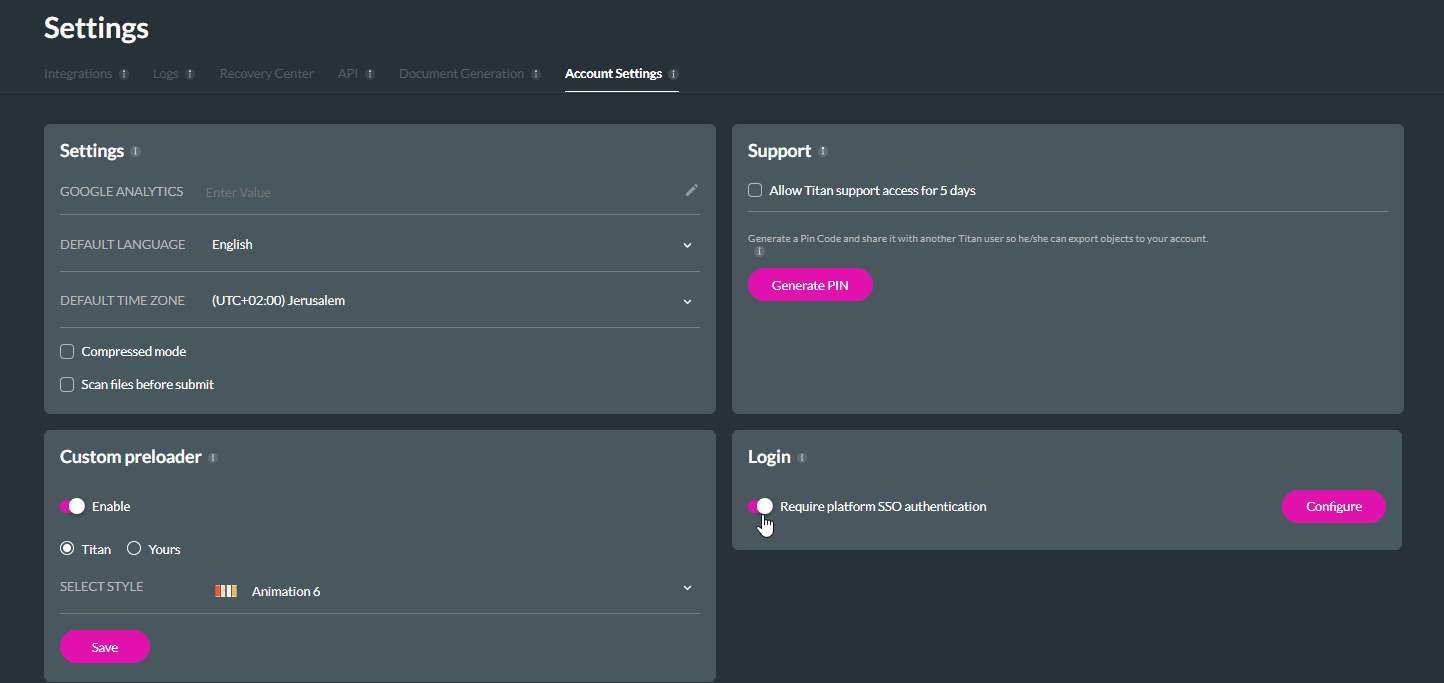Click the pencil edit icon for Google Analytics
This screenshot has width=1444, height=683.
pyautogui.click(x=691, y=190)
